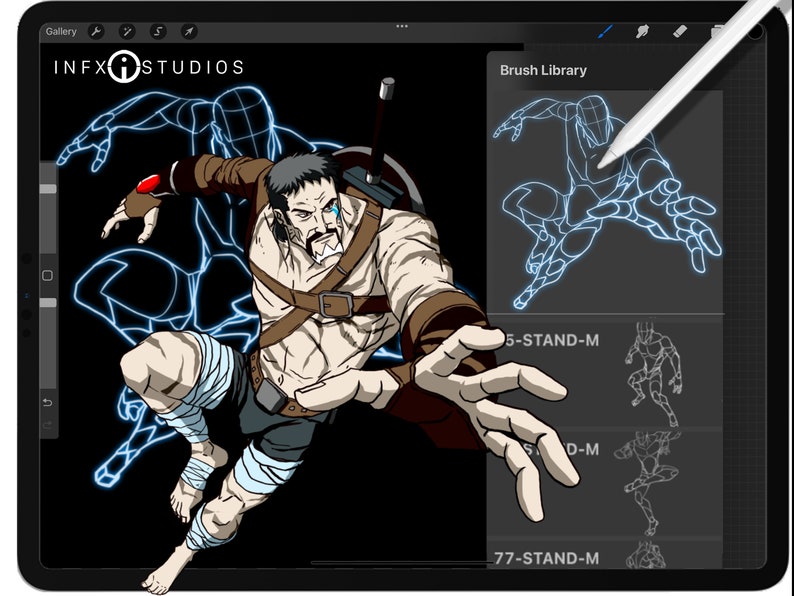Select the Eraser tool
Viewport: 794px width, 596px height.
tap(680, 31)
